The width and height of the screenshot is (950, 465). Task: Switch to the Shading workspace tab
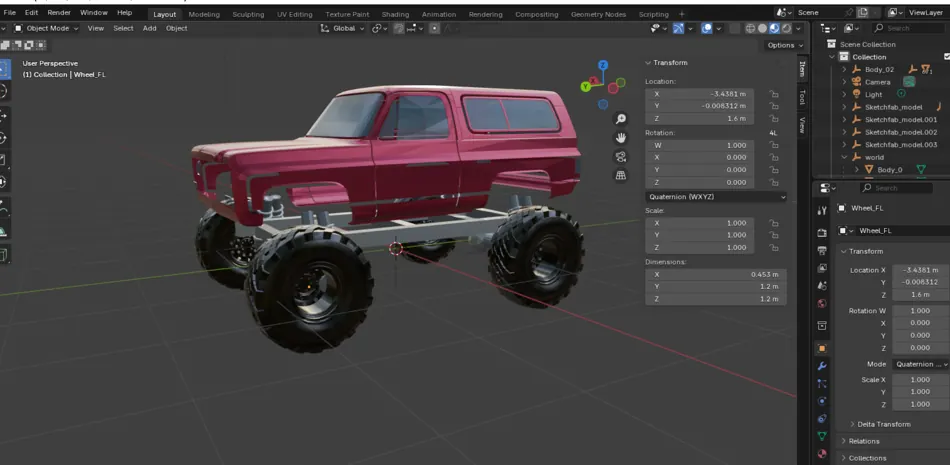coord(396,15)
